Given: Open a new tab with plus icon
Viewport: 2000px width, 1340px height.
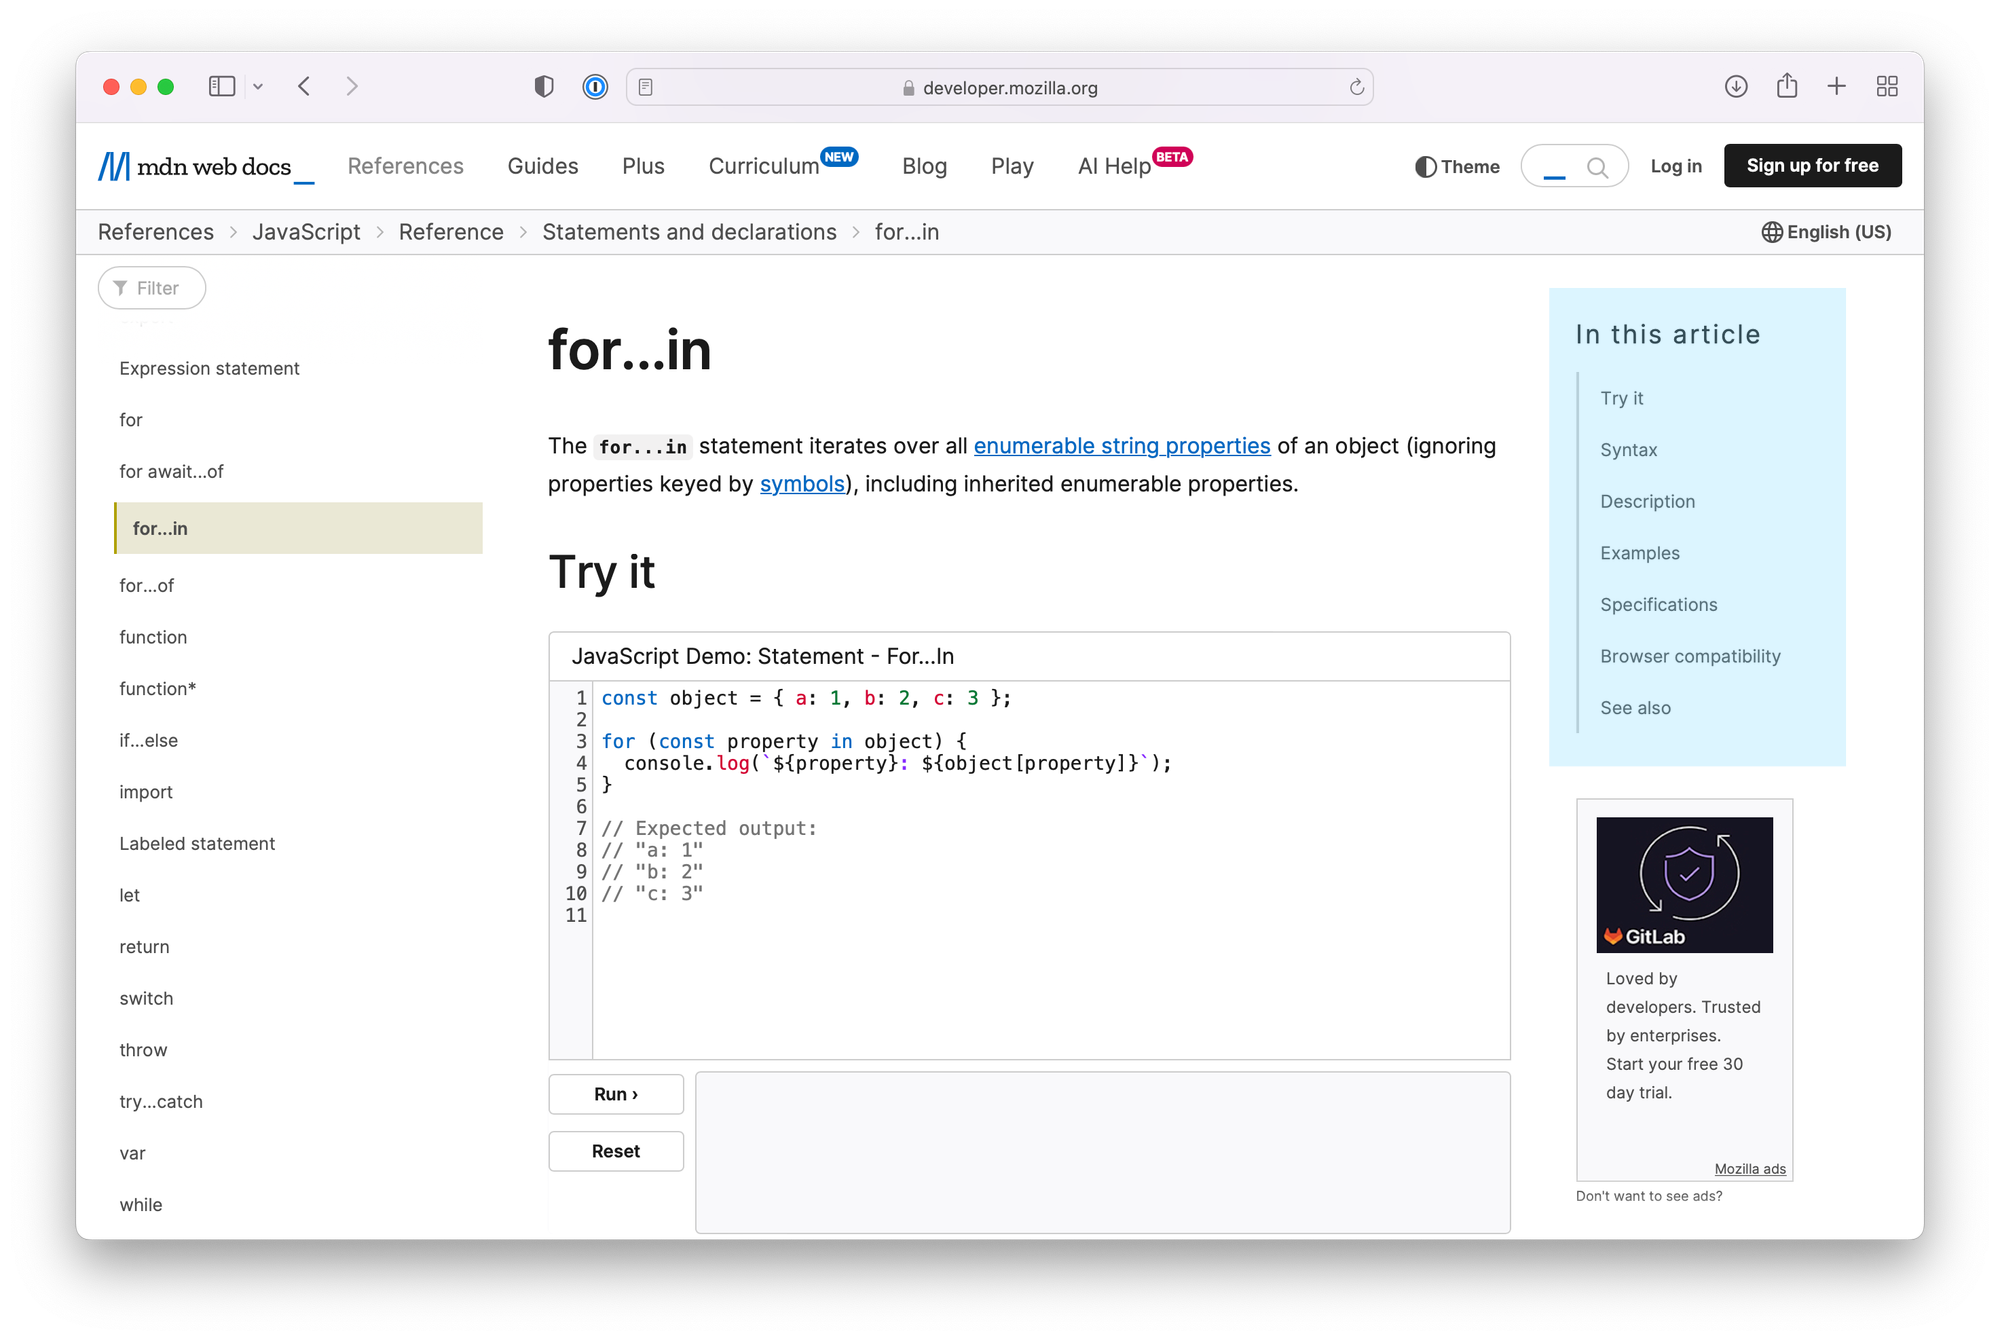Looking at the screenshot, I should coord(1836,87).
